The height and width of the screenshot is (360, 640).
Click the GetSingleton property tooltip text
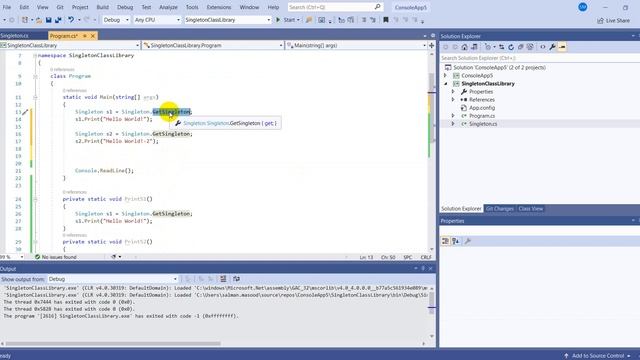coord(230,123)
